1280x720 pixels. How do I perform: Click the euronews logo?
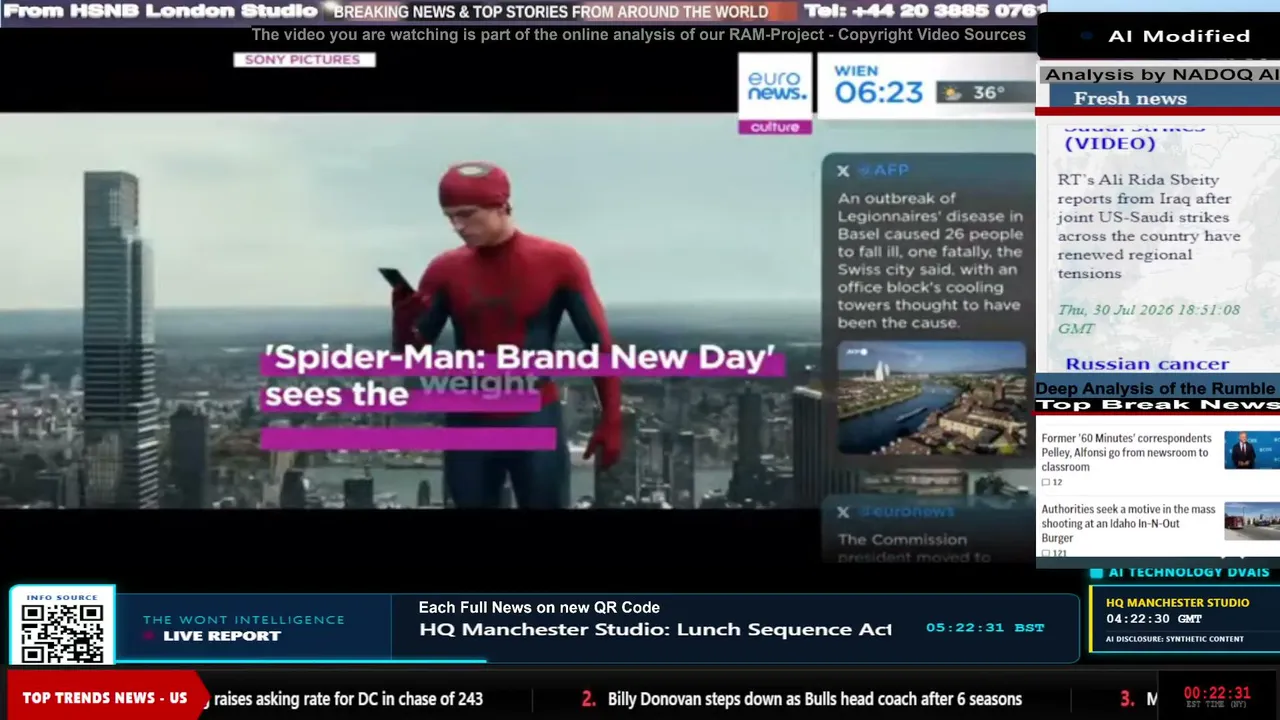(x=775, y=86)
